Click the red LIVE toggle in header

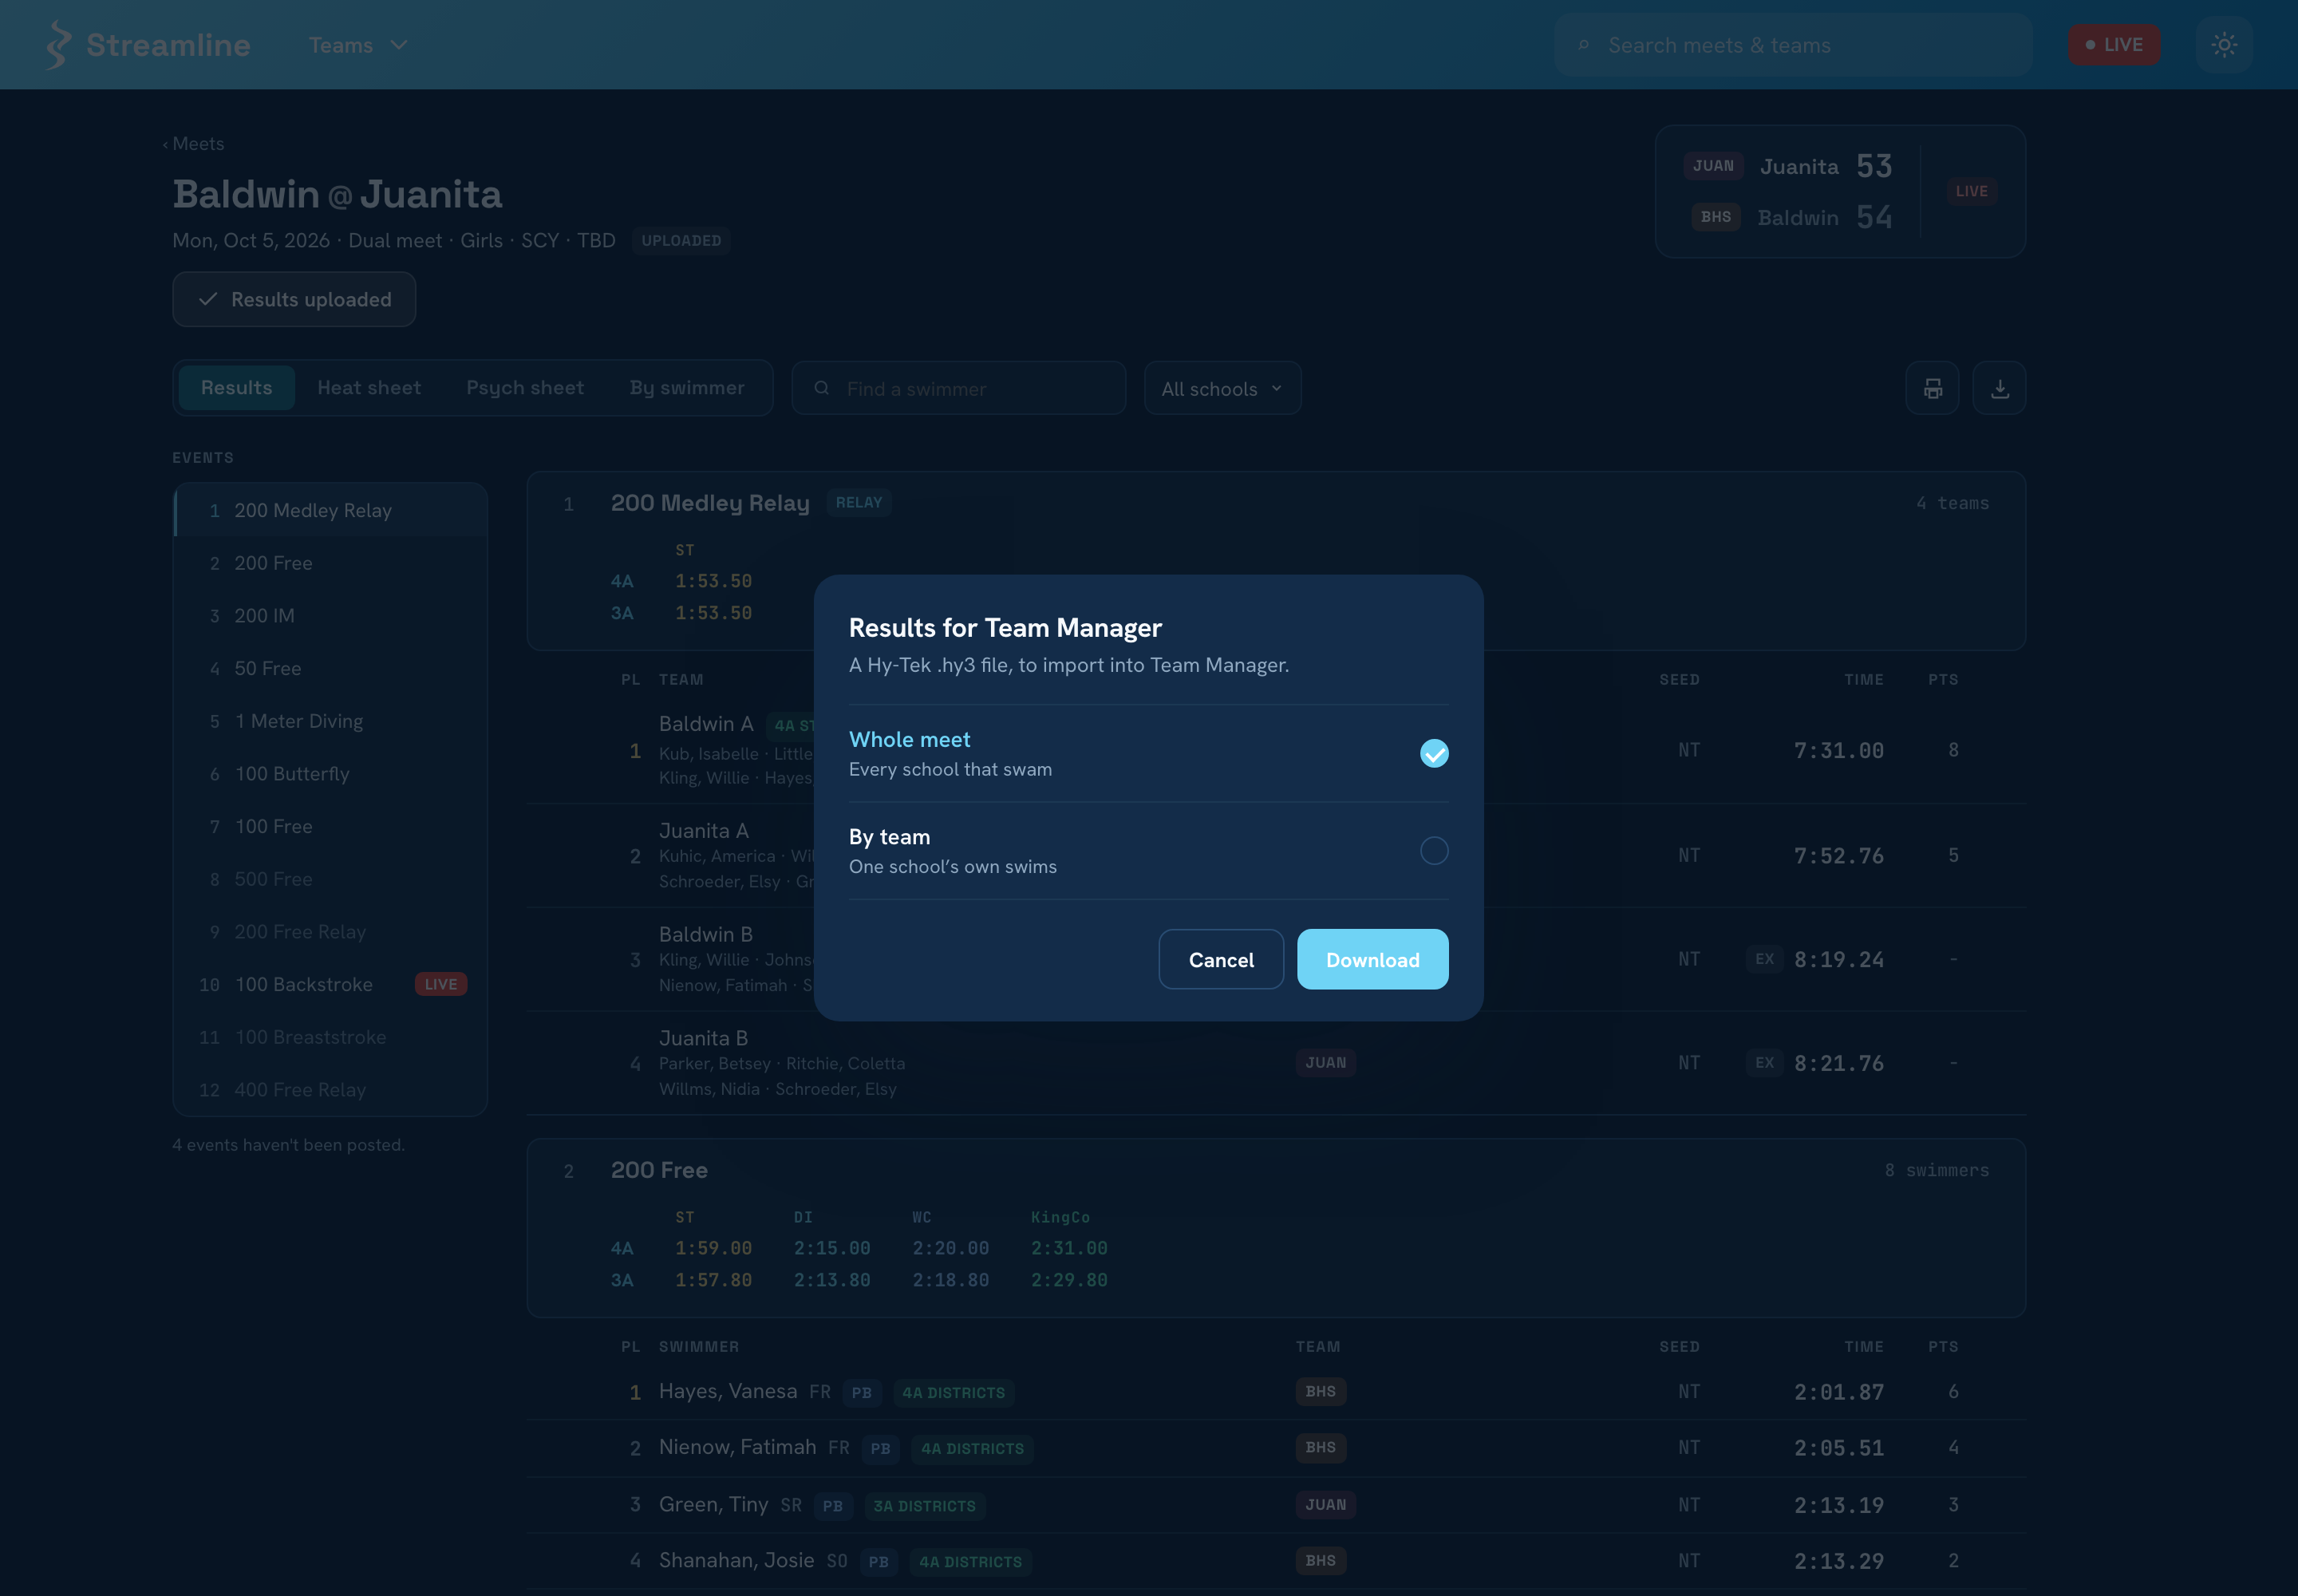(x=2114, y=45)
